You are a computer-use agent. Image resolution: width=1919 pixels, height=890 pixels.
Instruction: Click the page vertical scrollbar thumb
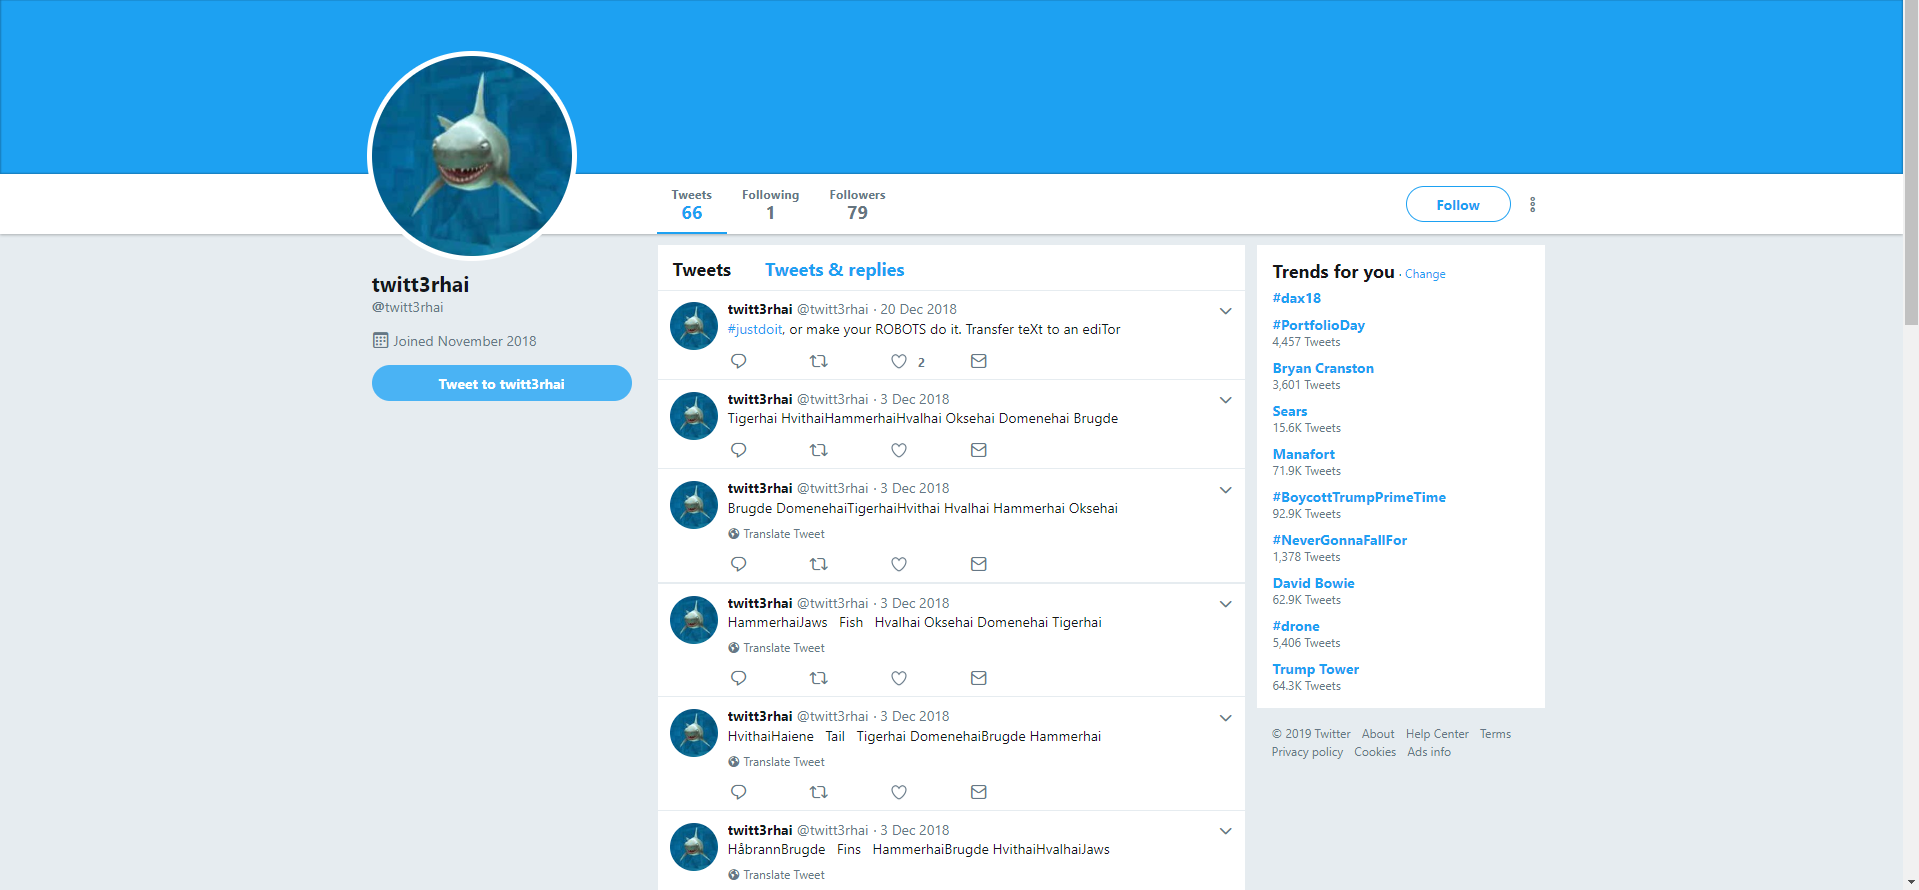pyautogui.click(x=1910, y=165)
